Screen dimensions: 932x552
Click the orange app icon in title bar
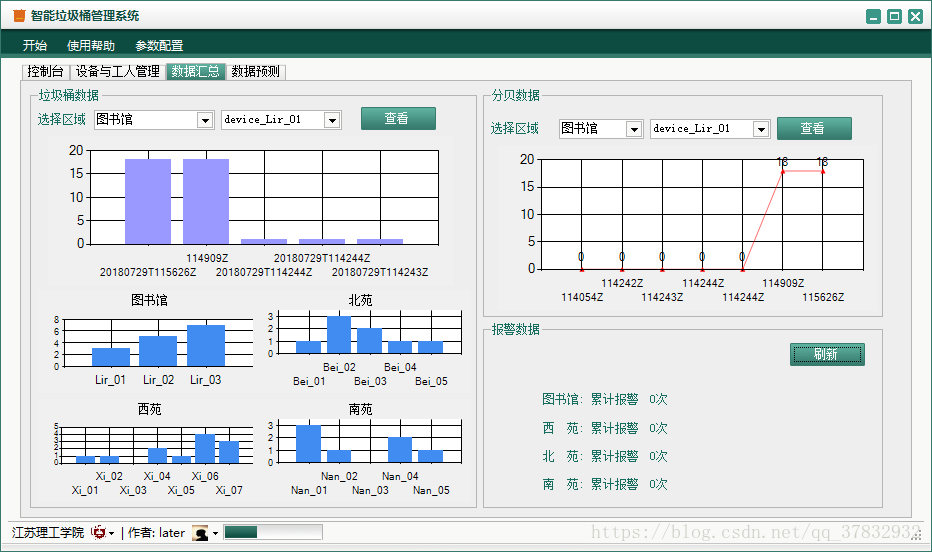pos(19,16)
